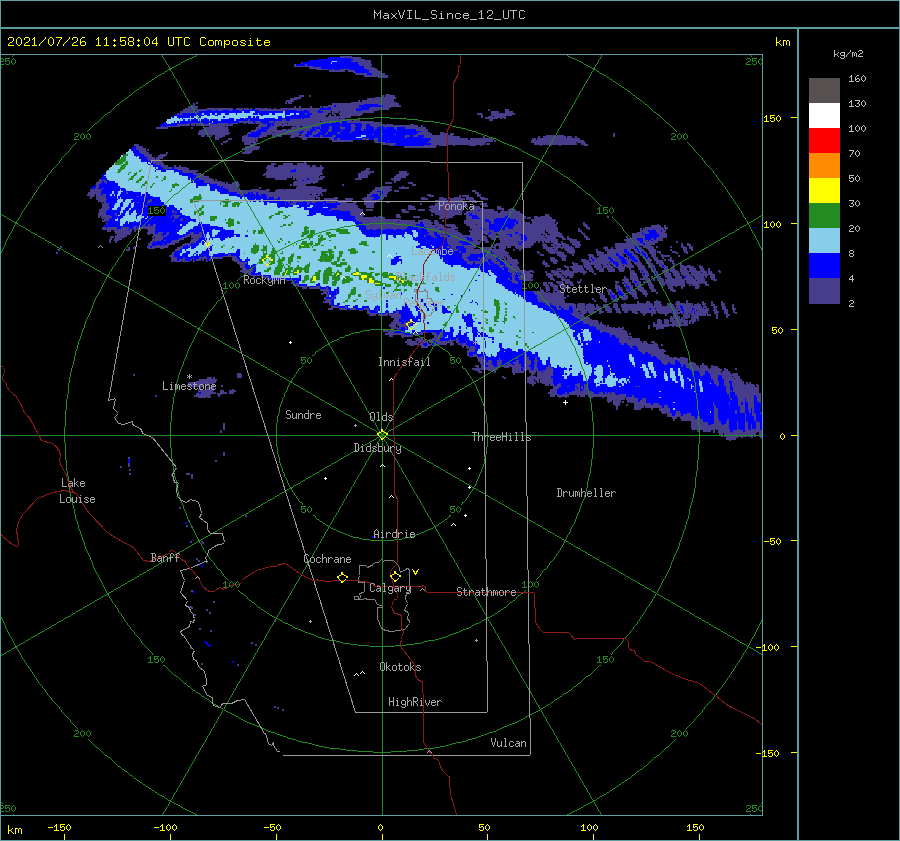Screen dimensions: 900x841
Task: Click the Drumheller label
Action: pyautogui.click(x=586, y=493)
